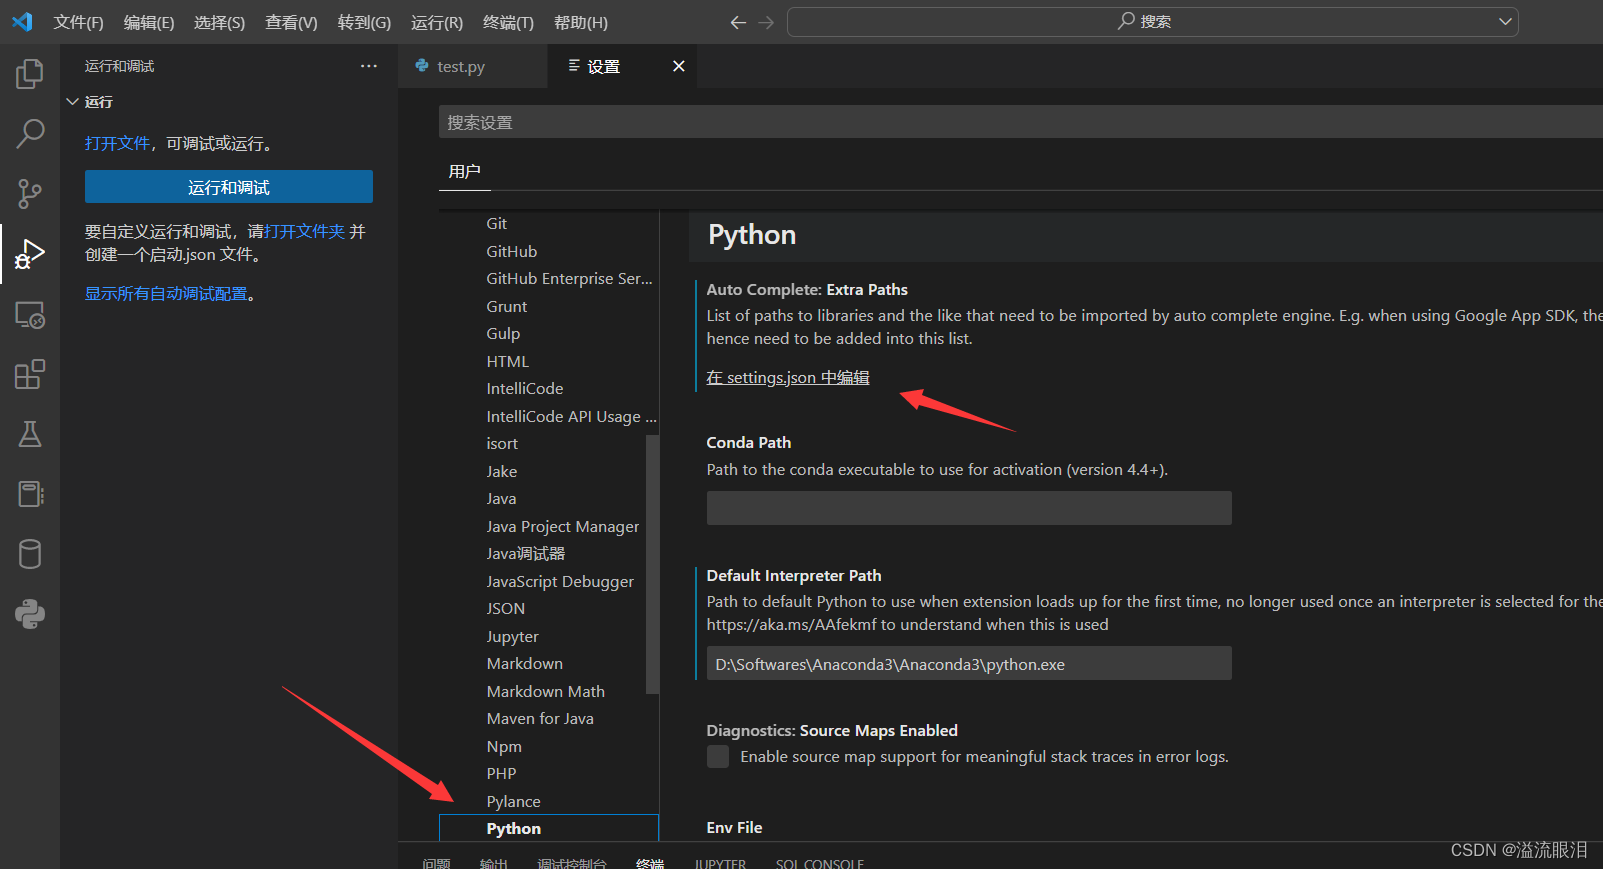This screenshot has height=869, width=1603.
Task: Click the 打开文件 link
Action: pyautogui.click(x=117, y=143)
